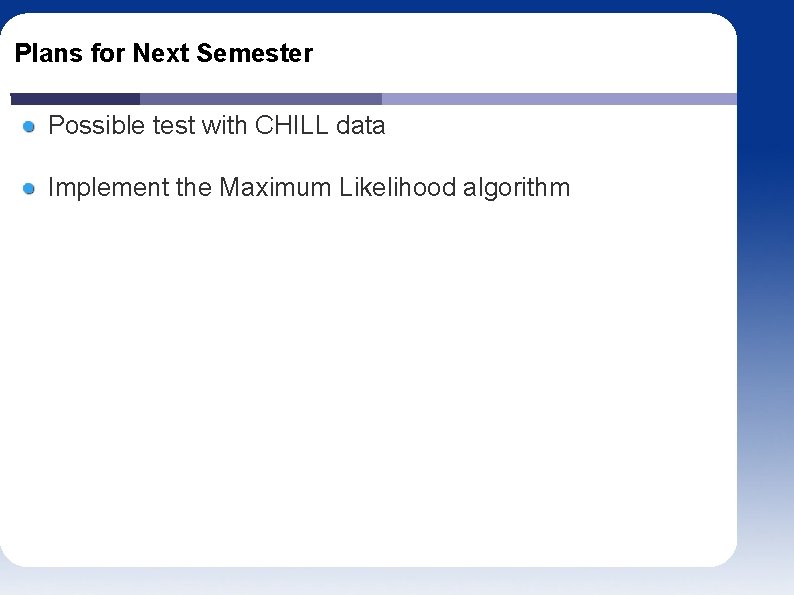Screen dimensions: 794x595
Task: Click the word "Plans" in the title
Action: pos(49,53)
